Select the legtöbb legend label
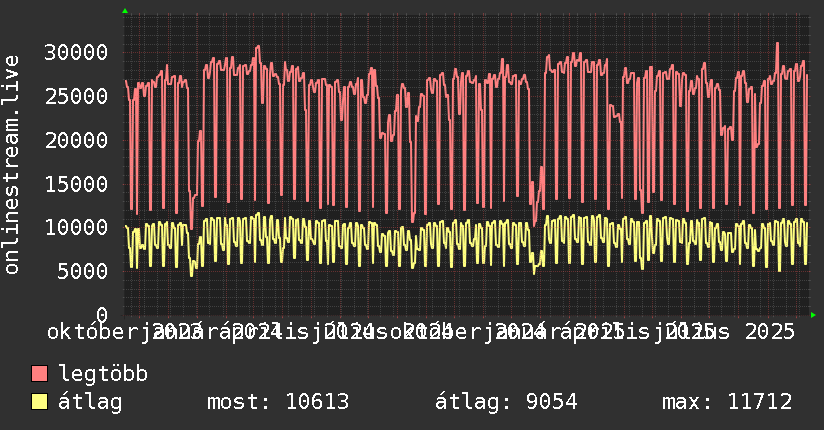The height and width of the screenshot is (430, 824). pos(103,373)
